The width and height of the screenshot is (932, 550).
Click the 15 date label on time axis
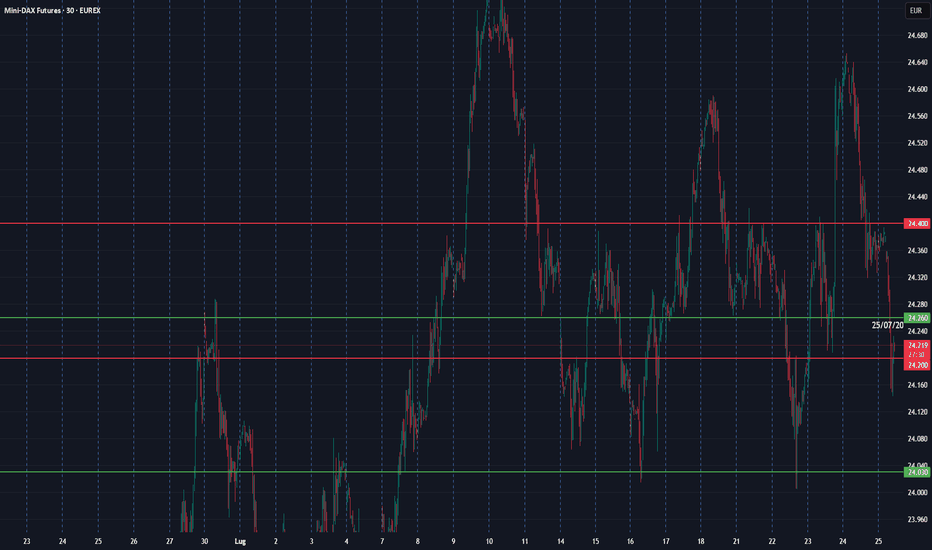tap(596, 542)
